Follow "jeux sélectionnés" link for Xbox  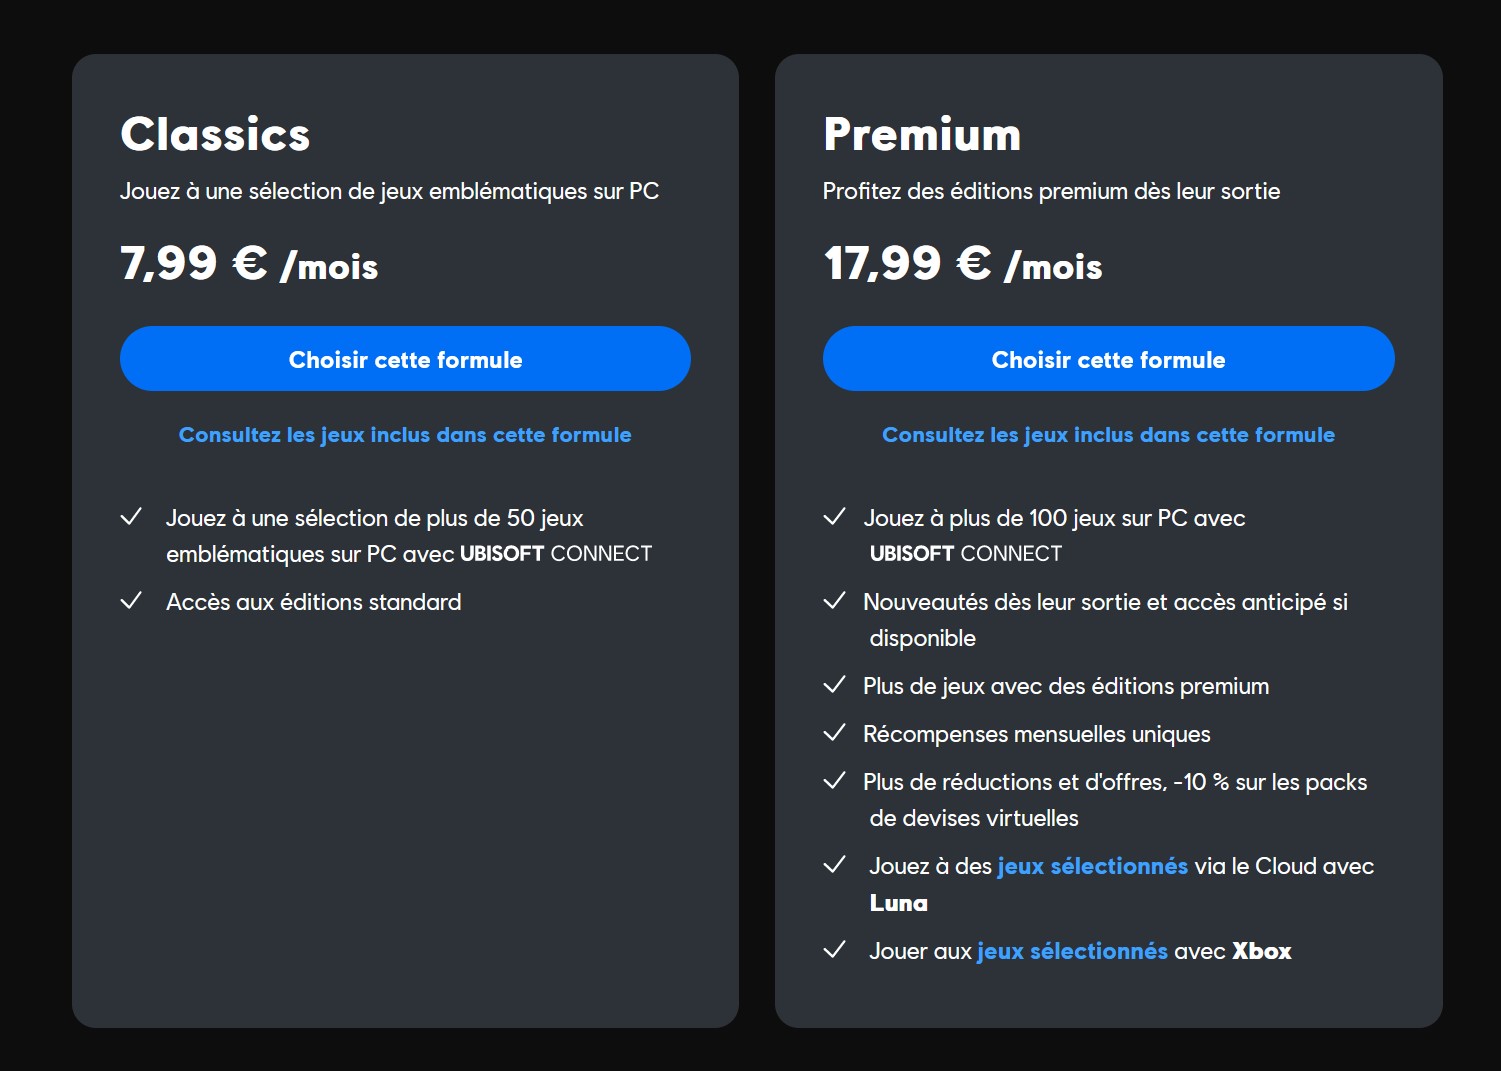click(x=1072, y=951)
